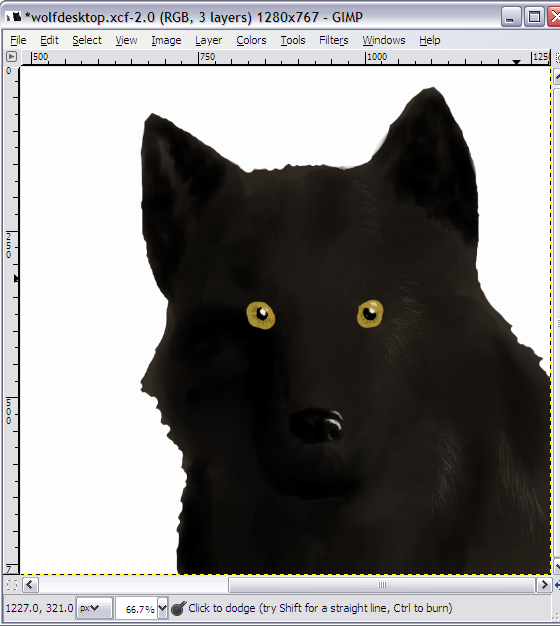Image resolution: width=560 pixels, height=626 pixels.
Task: Open the File menu
Action: coord(18,40)
